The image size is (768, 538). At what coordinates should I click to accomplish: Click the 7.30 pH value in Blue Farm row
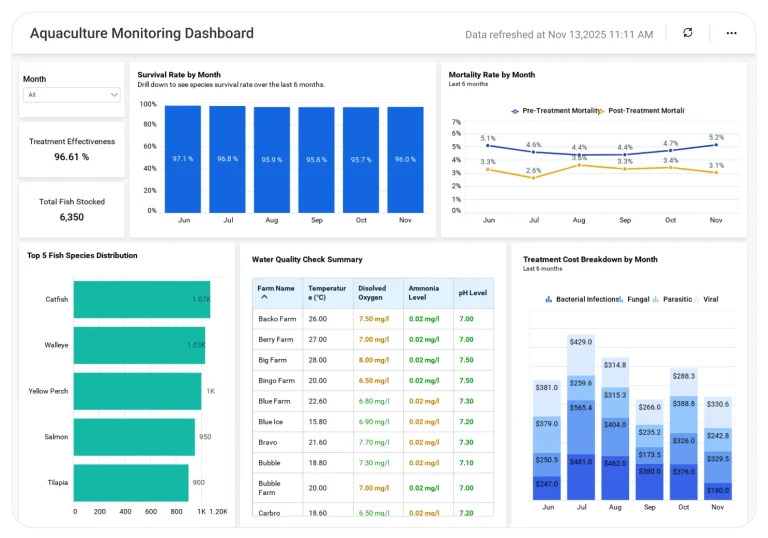pos(466,401)
